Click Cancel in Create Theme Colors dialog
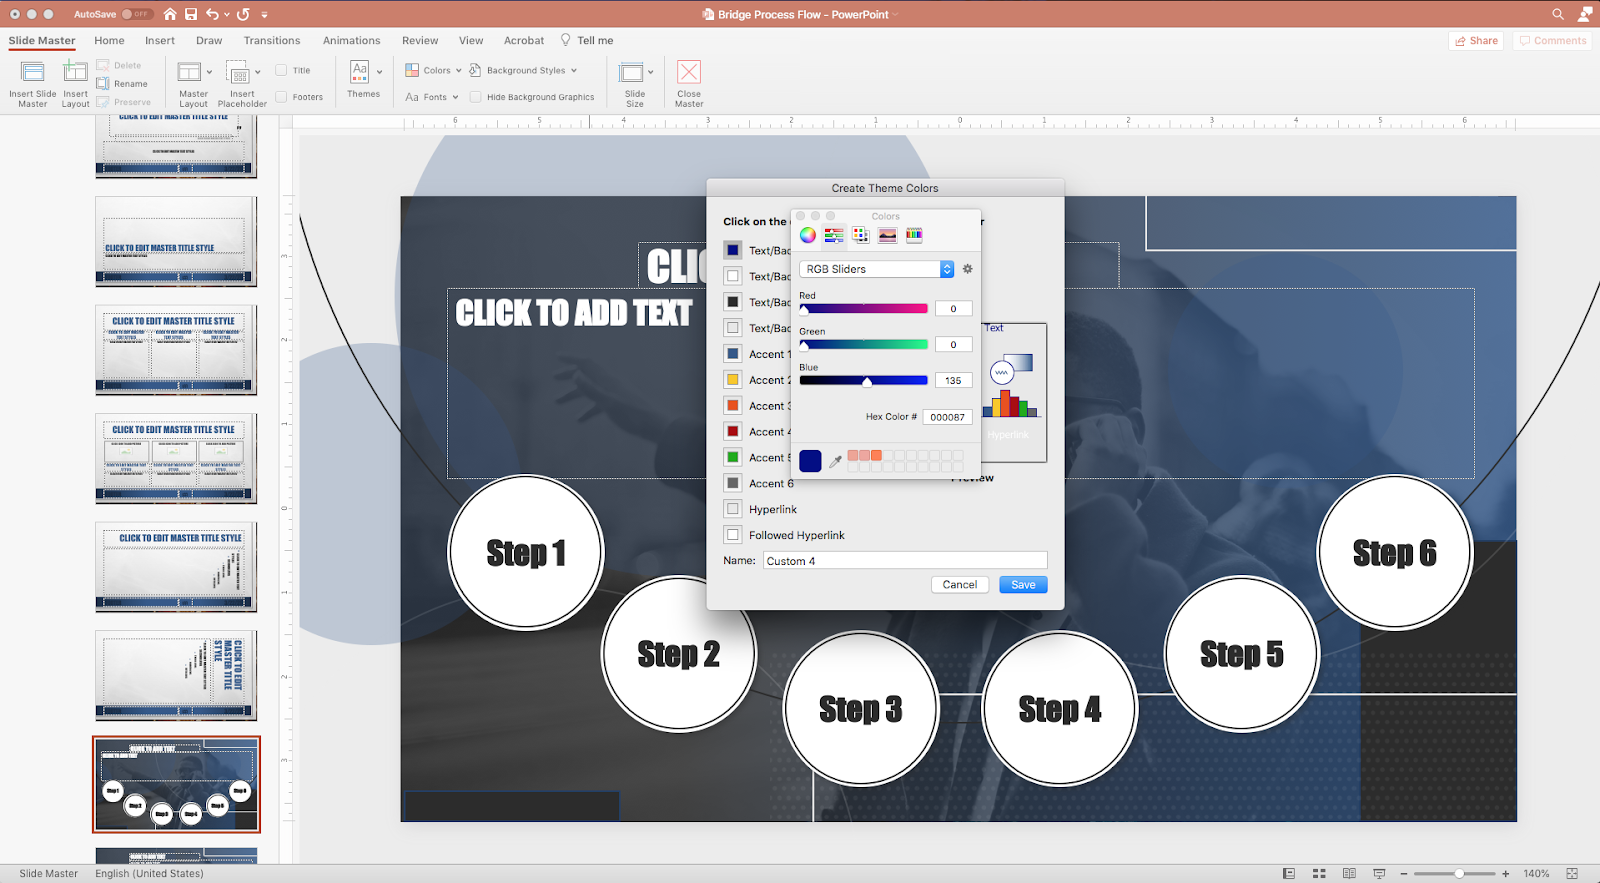1600x883 pixels. (960, 585)
